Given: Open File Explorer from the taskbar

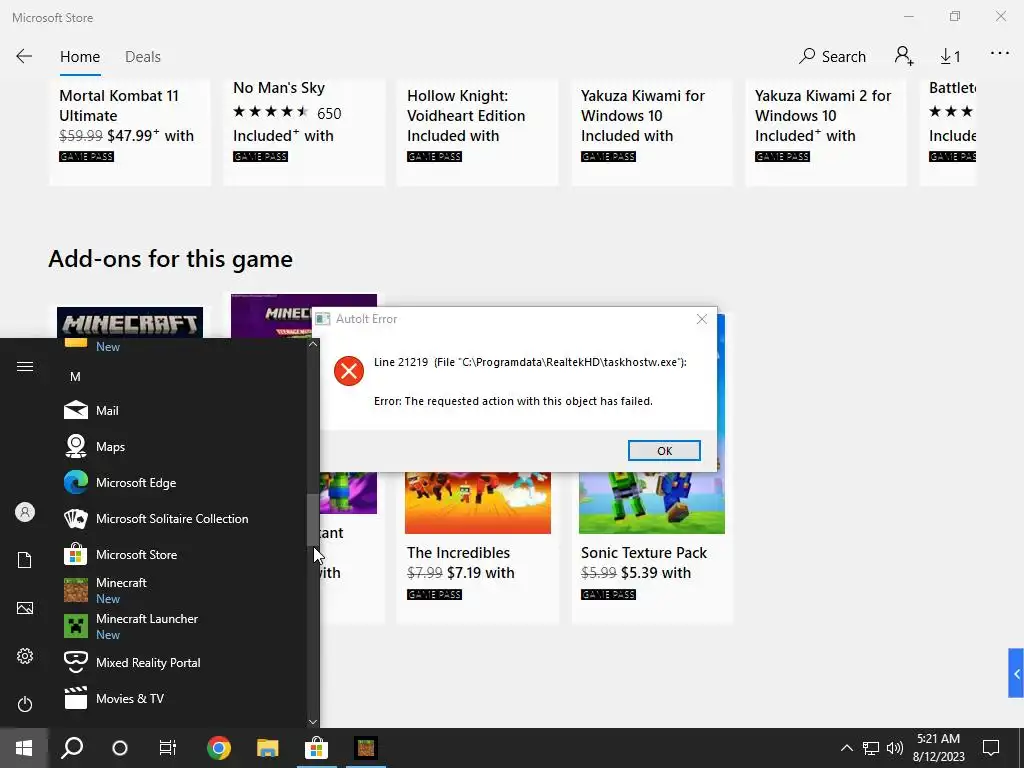Looking at the screenshot, I should point(267,748).
